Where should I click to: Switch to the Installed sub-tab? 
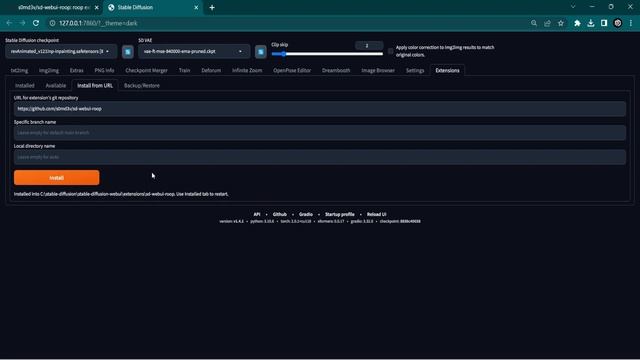[x=24, y=86]
